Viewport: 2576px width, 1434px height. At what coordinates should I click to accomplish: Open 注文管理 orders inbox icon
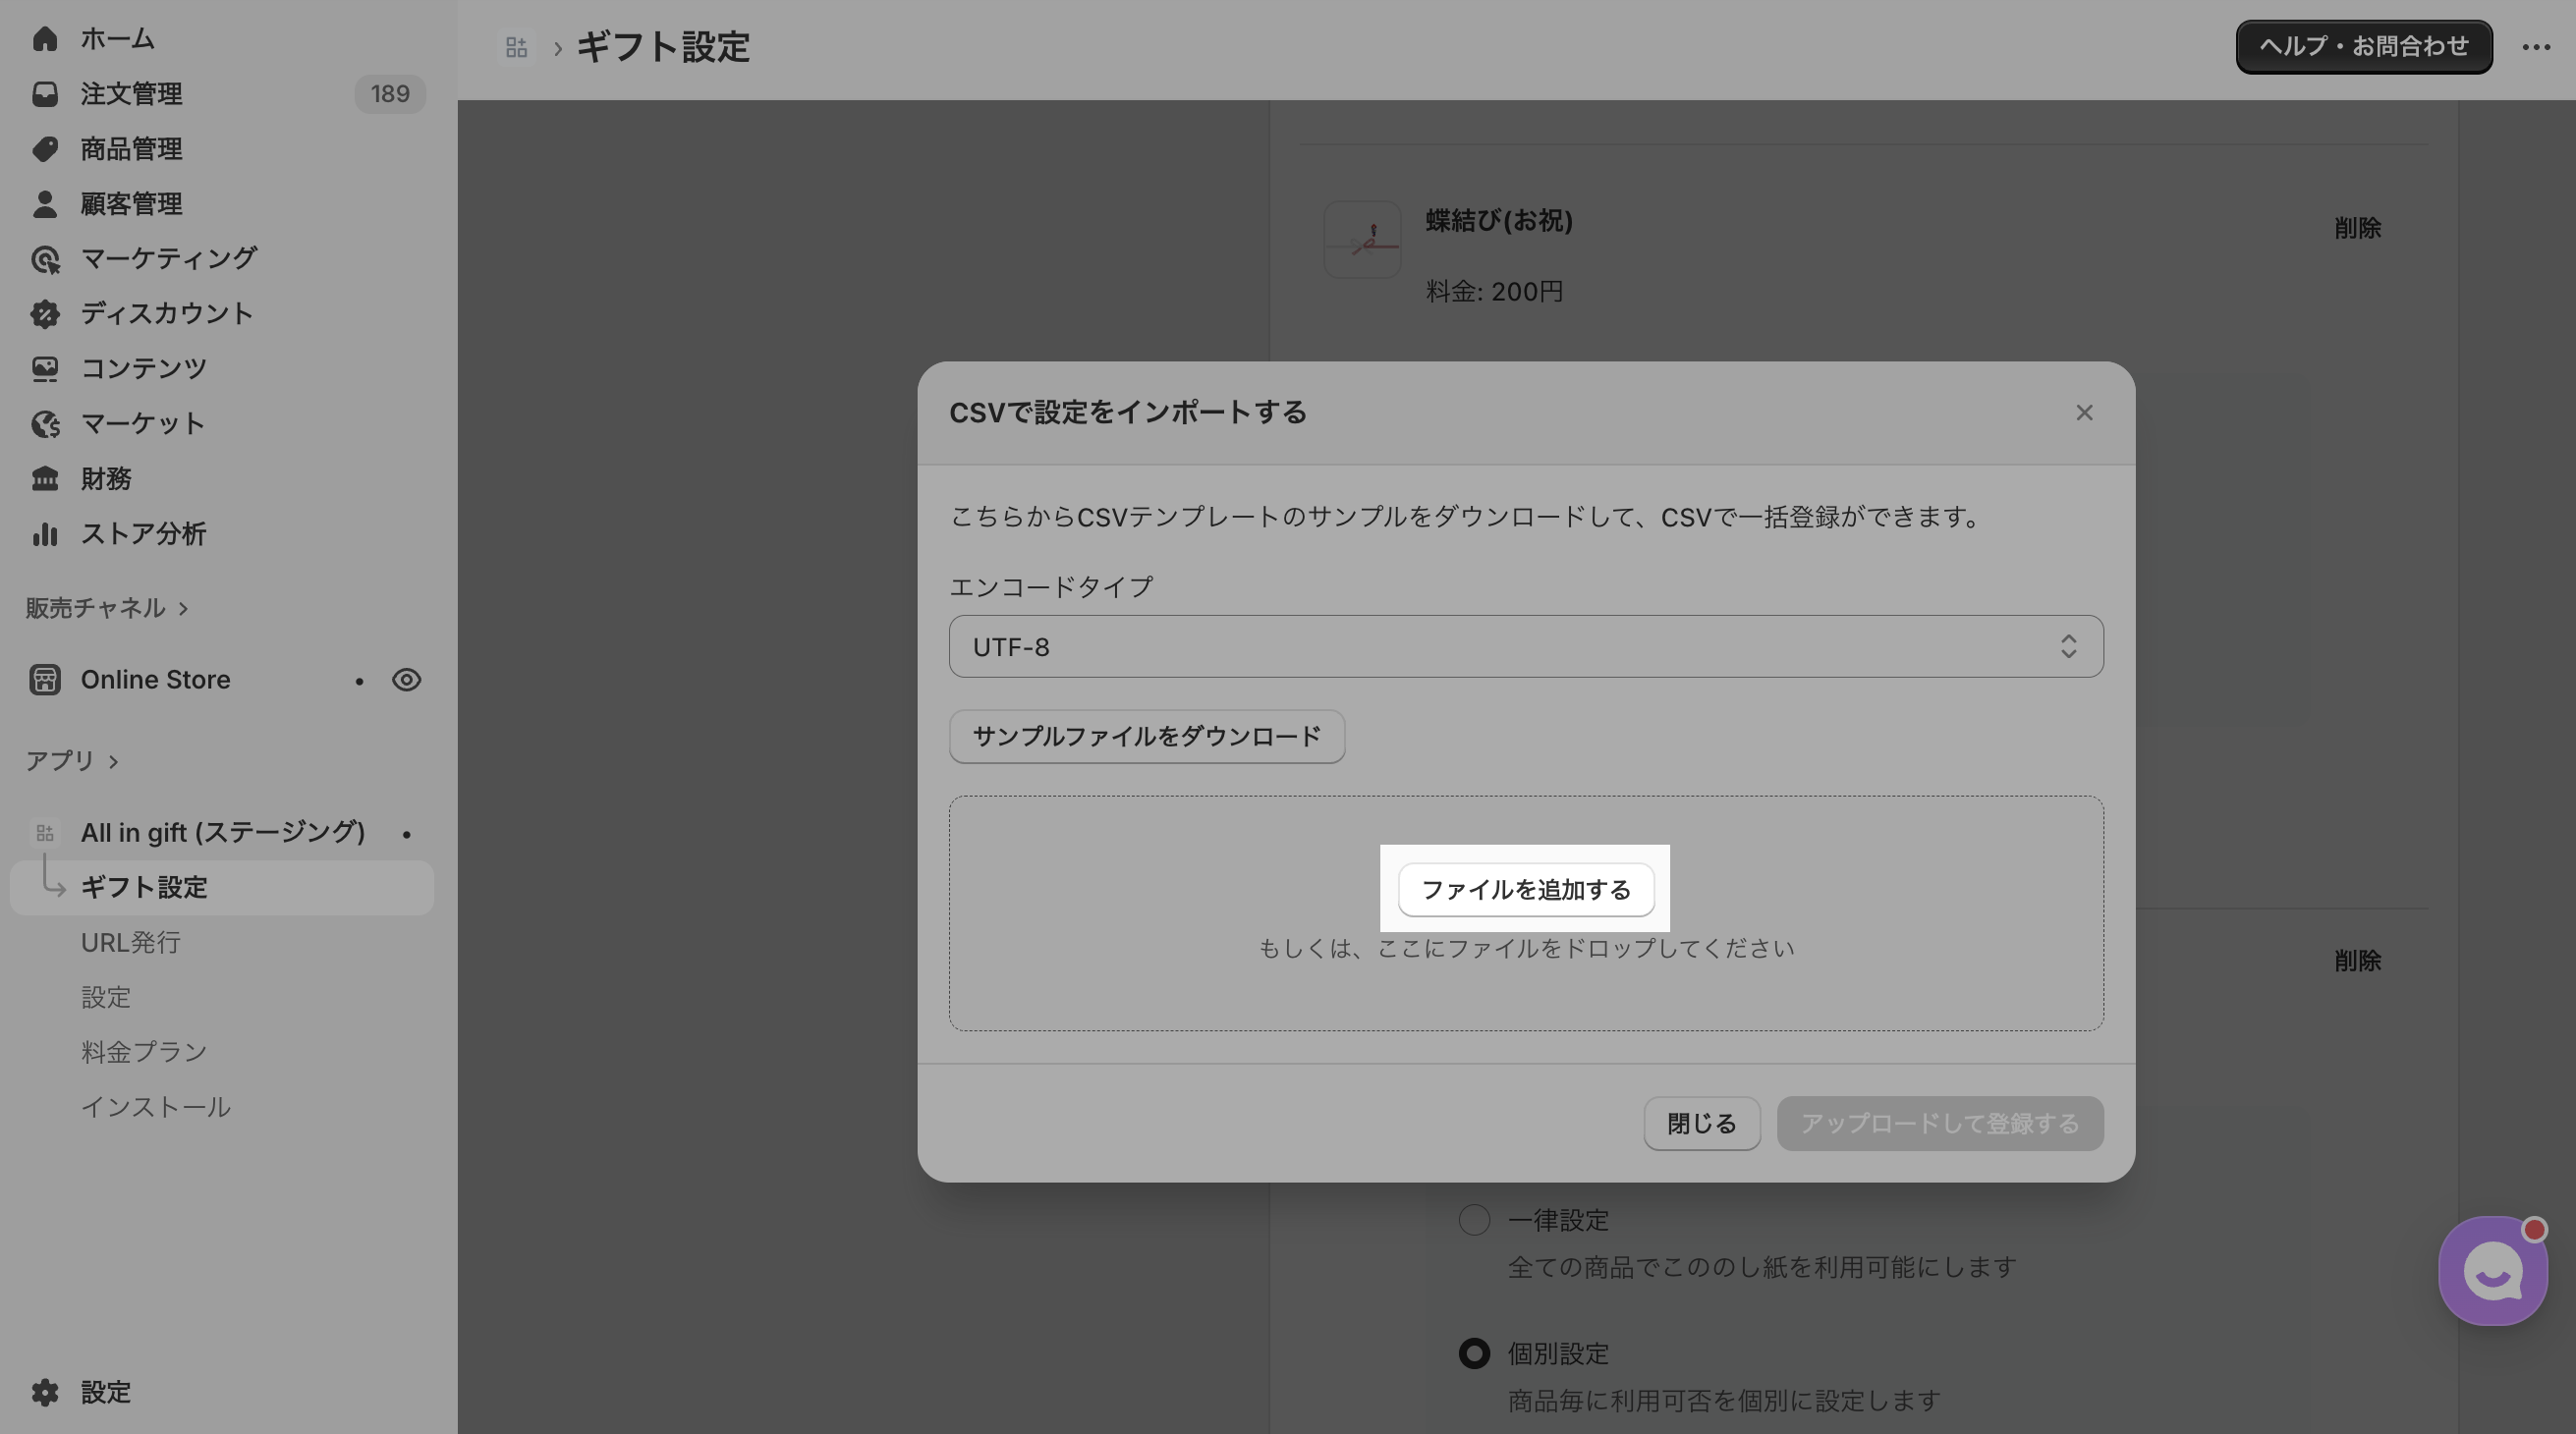tap(45, 94)
